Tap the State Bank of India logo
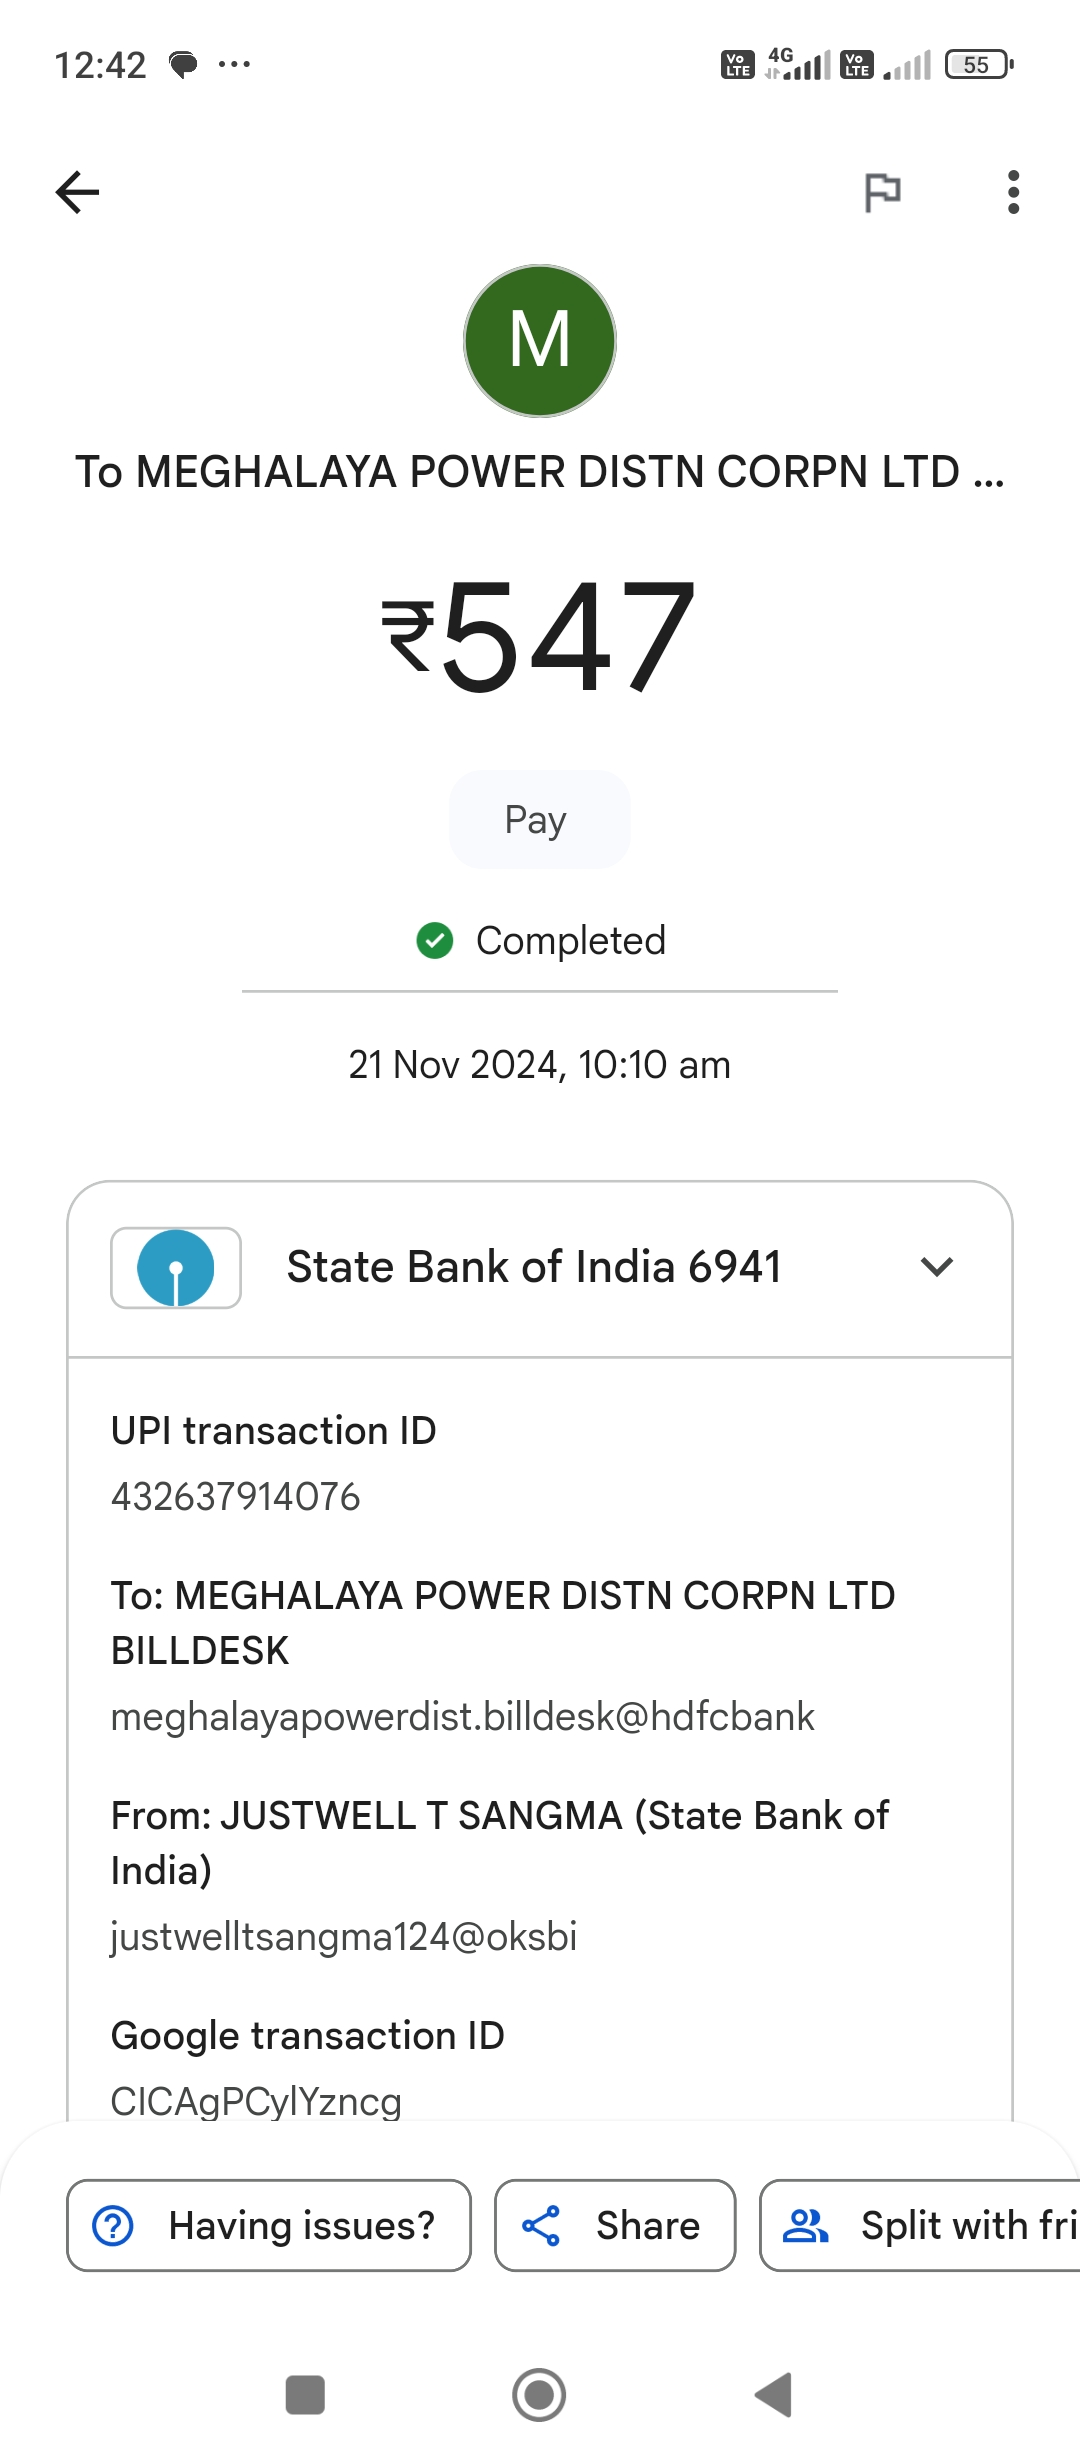This screenshot has width=1080, height=2460. tap(176, 1268)
